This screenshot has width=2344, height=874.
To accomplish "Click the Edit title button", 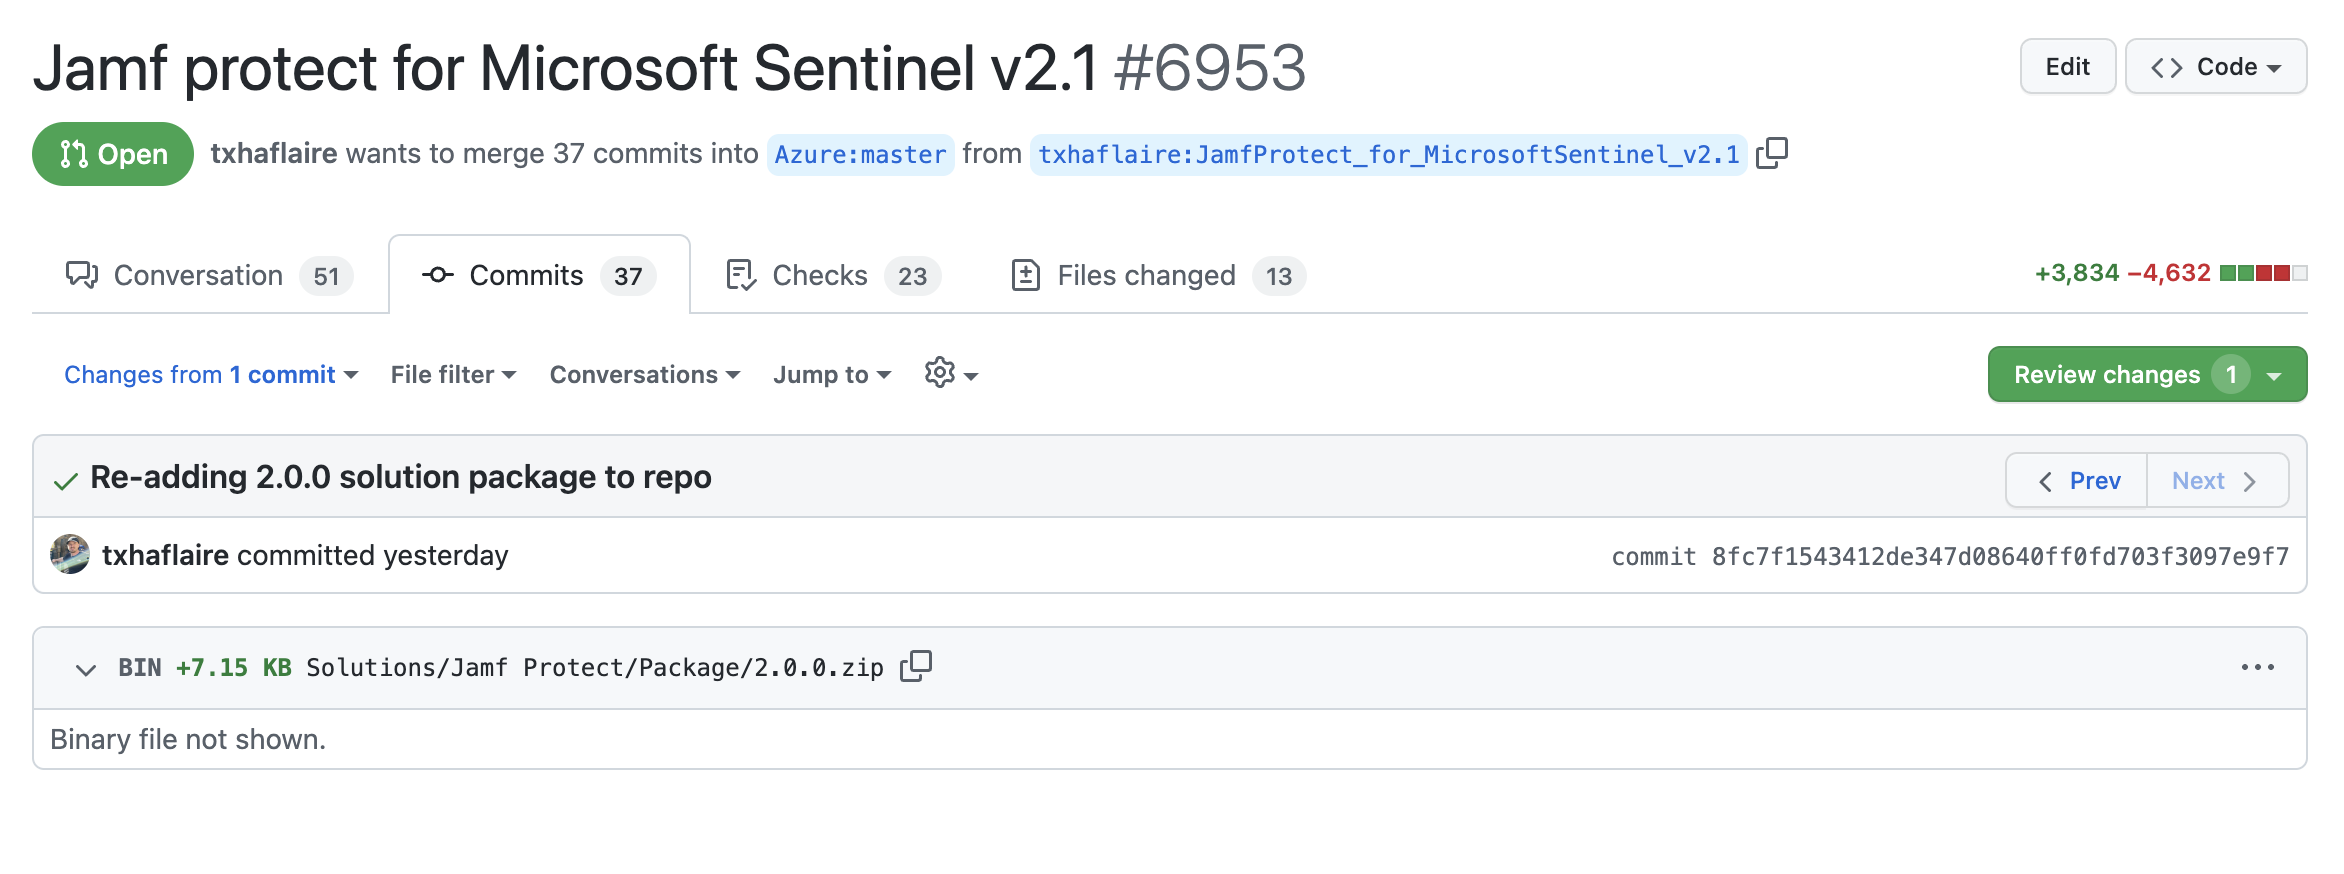I will click(x=2067, y=67).
